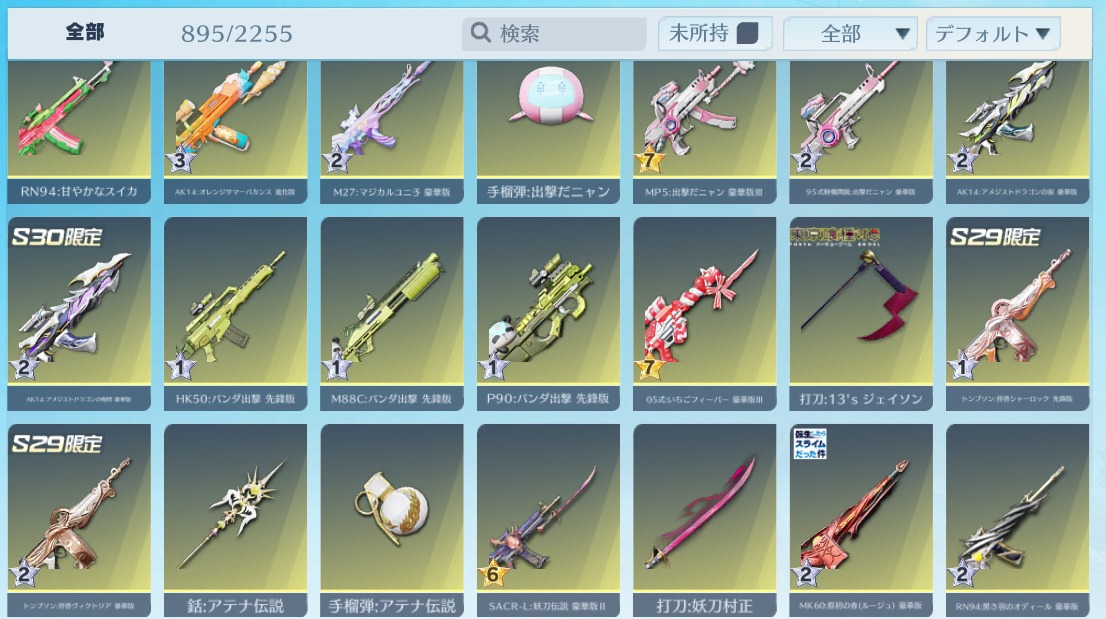Select the strawberry fever red gun

(x=705, y=314)
